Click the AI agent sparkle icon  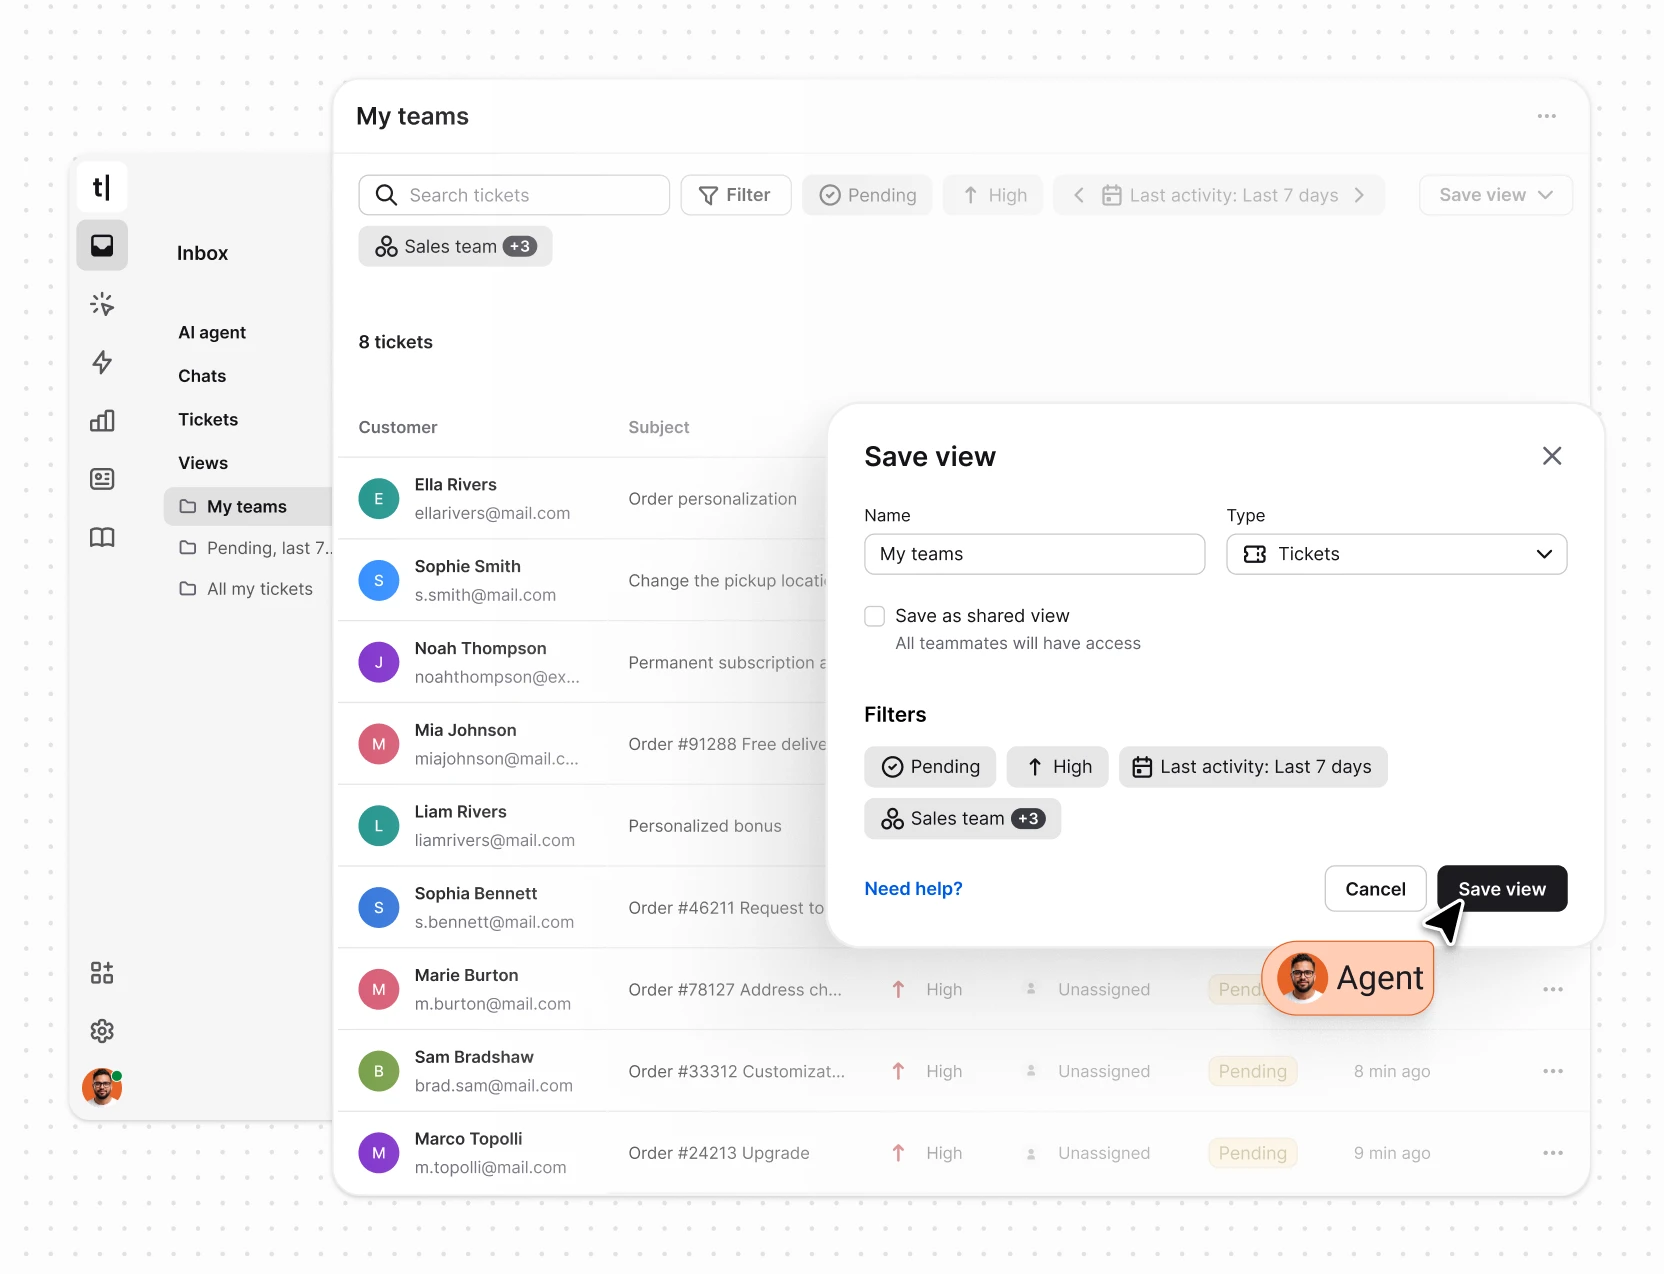(x=102, y=304)
